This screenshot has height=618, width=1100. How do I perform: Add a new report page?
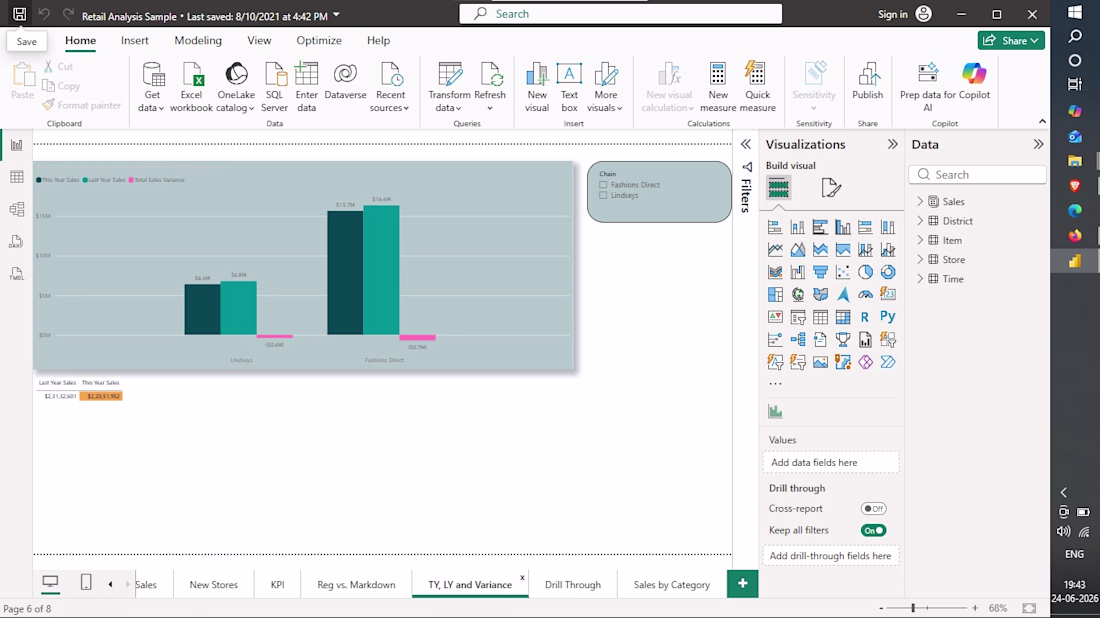coord(742,584)
